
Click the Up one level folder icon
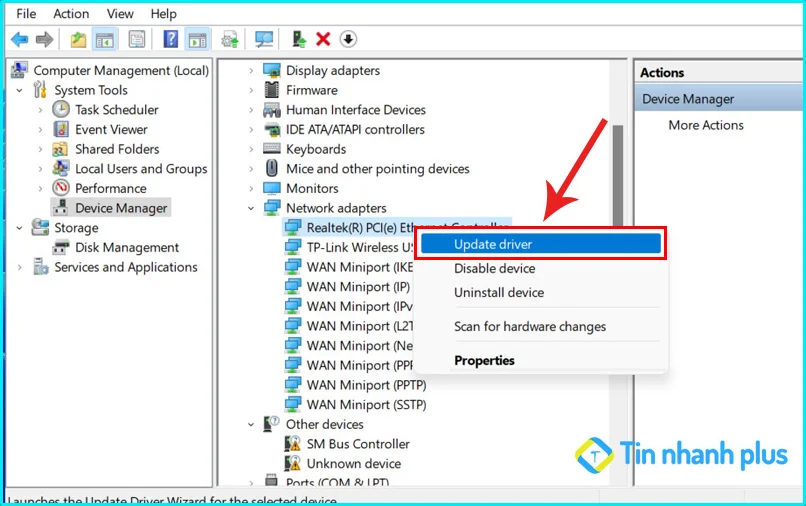click(x=78, y=39)
